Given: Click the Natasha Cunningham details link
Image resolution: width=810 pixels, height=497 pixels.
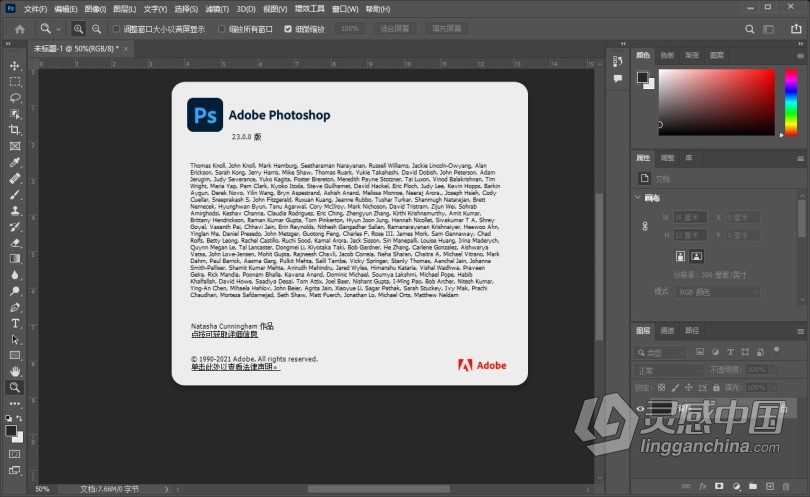Looking at the screenshot, I should click(x=224, y=334).
